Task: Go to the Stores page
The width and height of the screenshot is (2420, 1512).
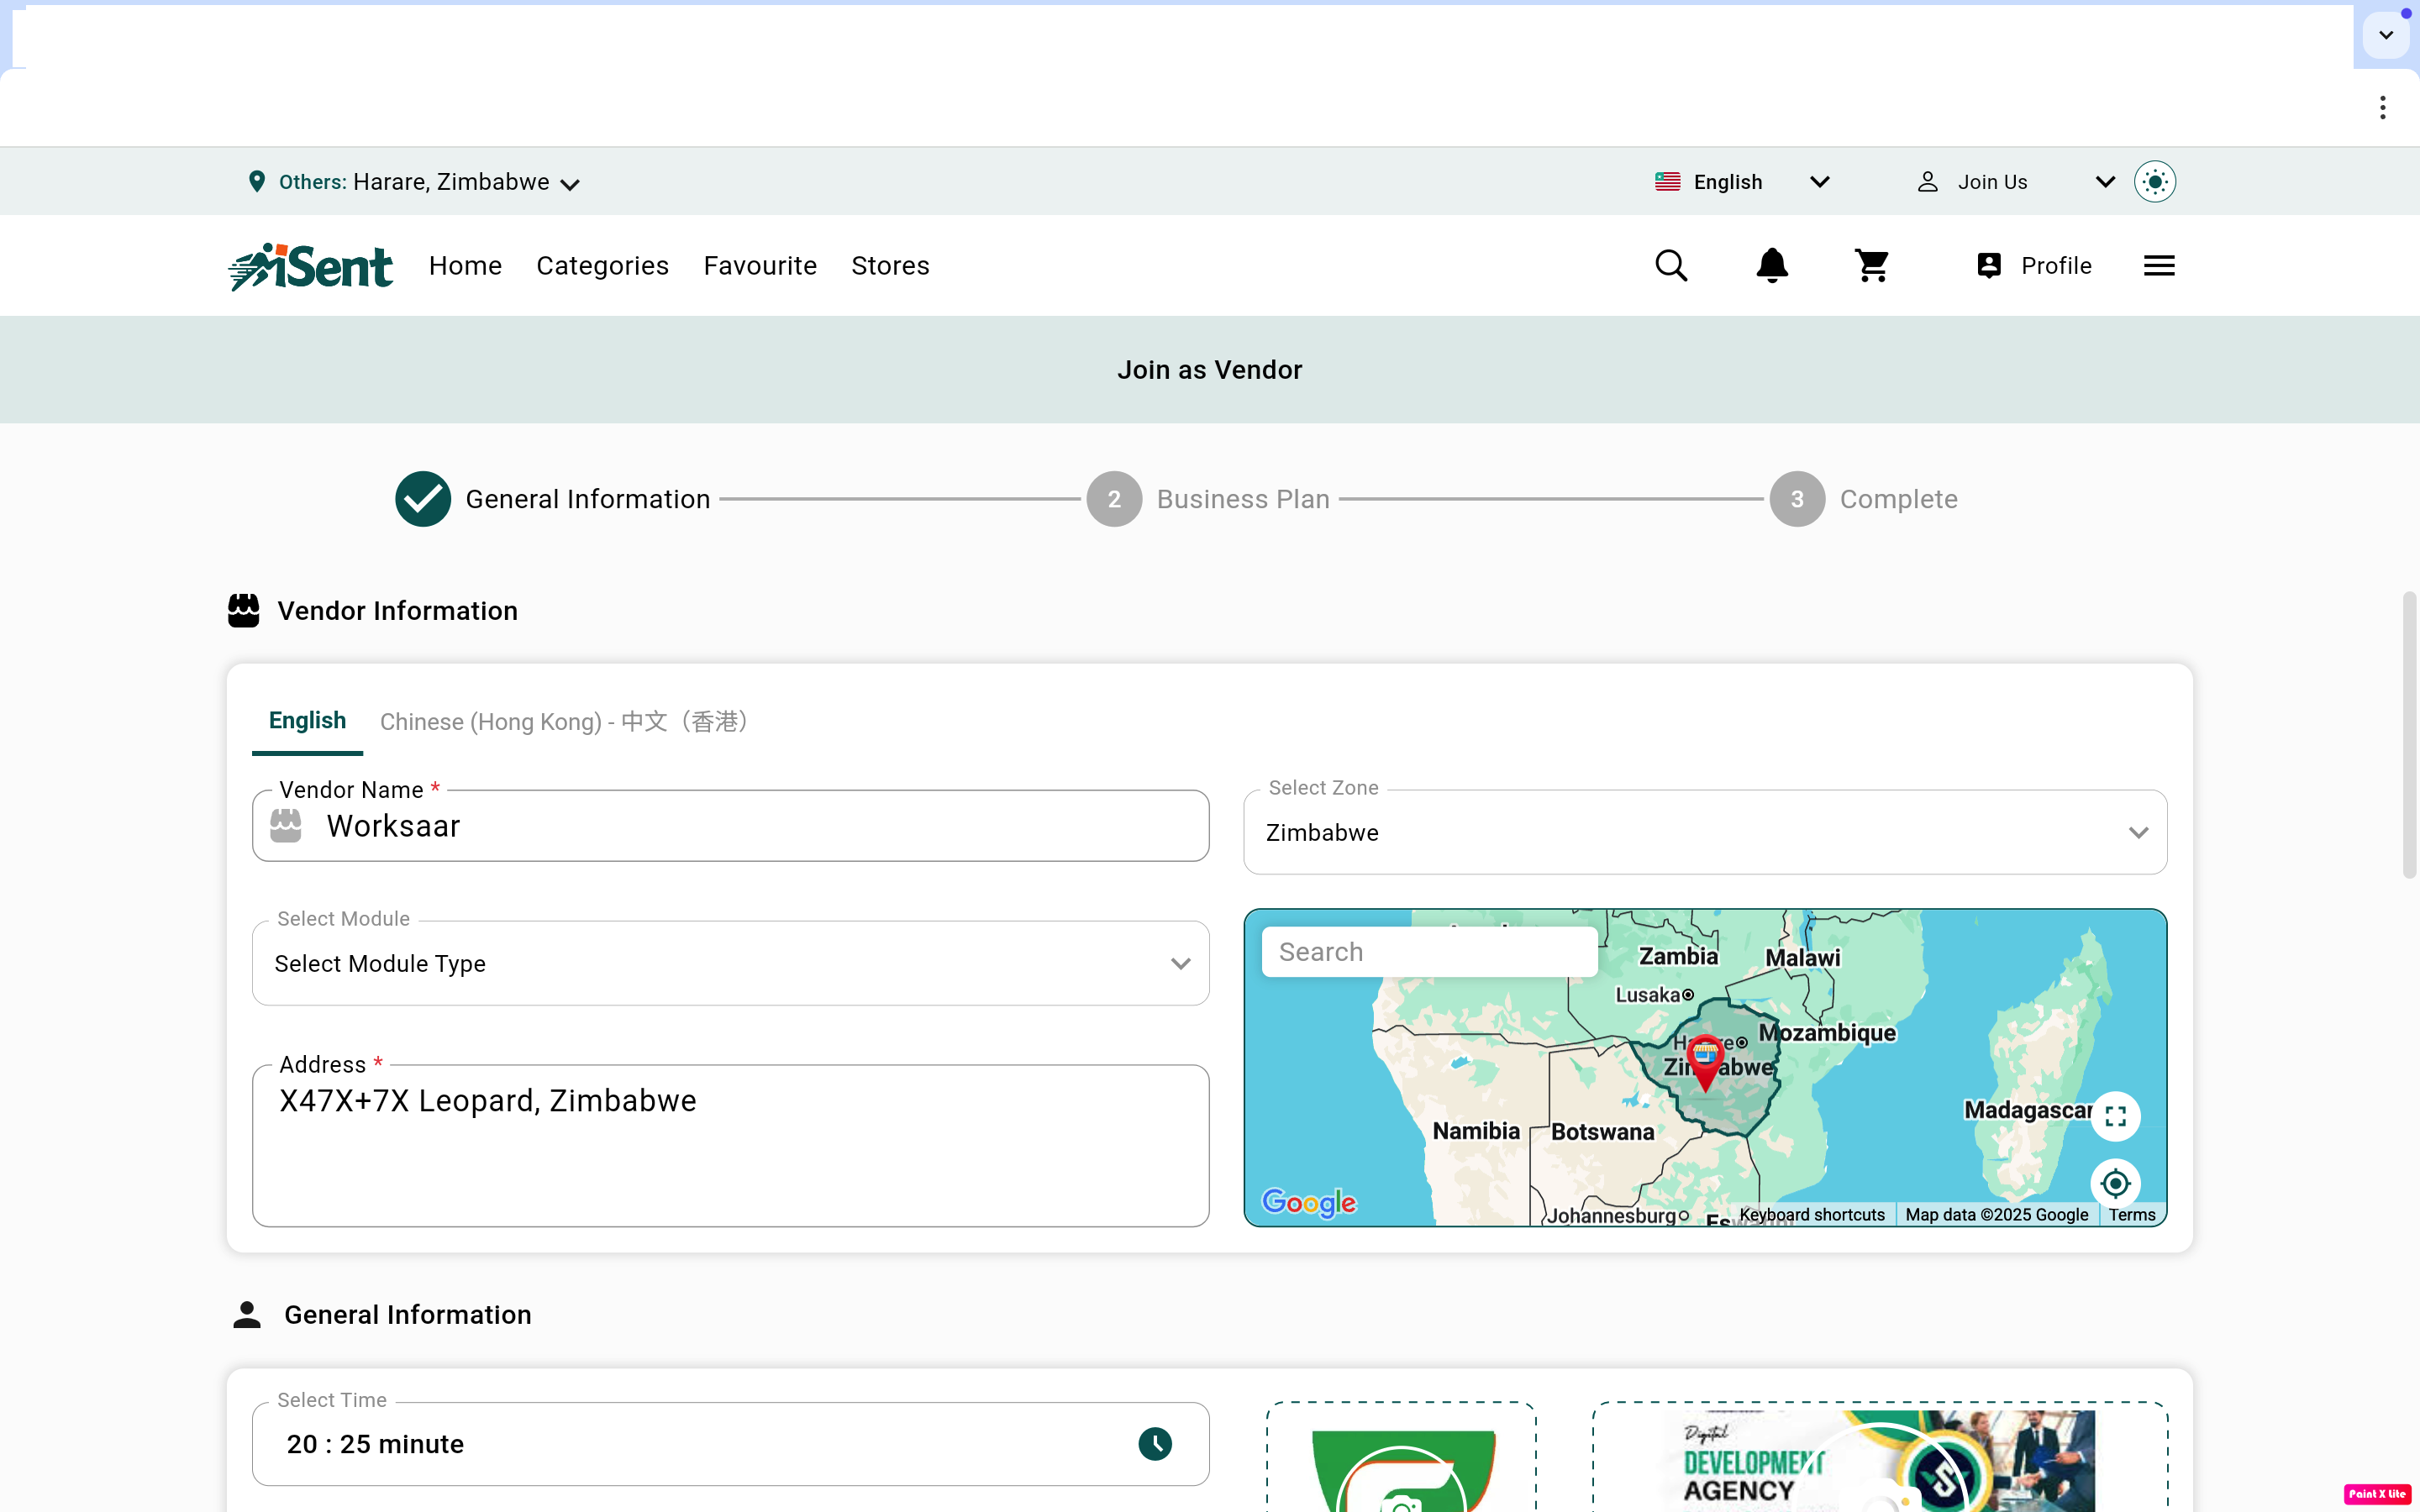Action: point(890,266)
